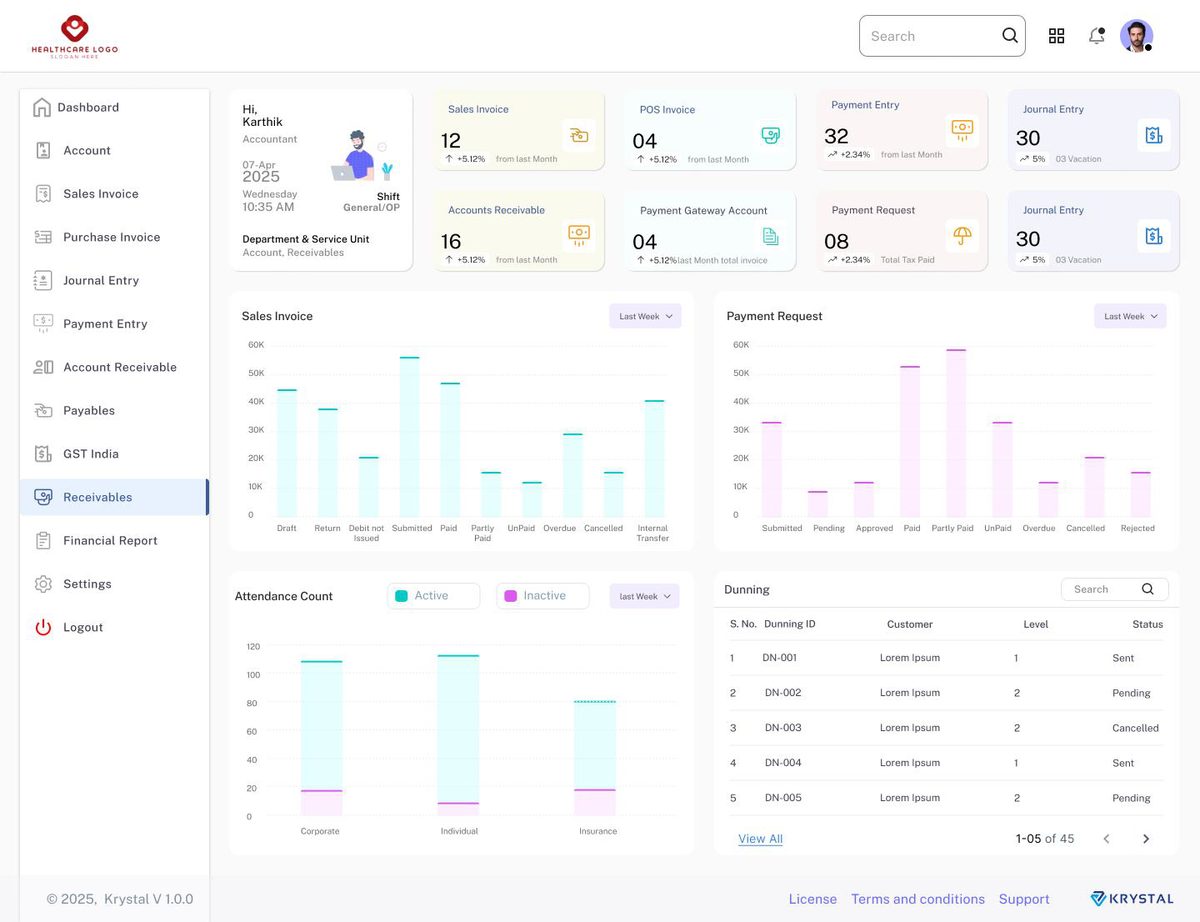Click the Payment Request umbrella icon

962,235
